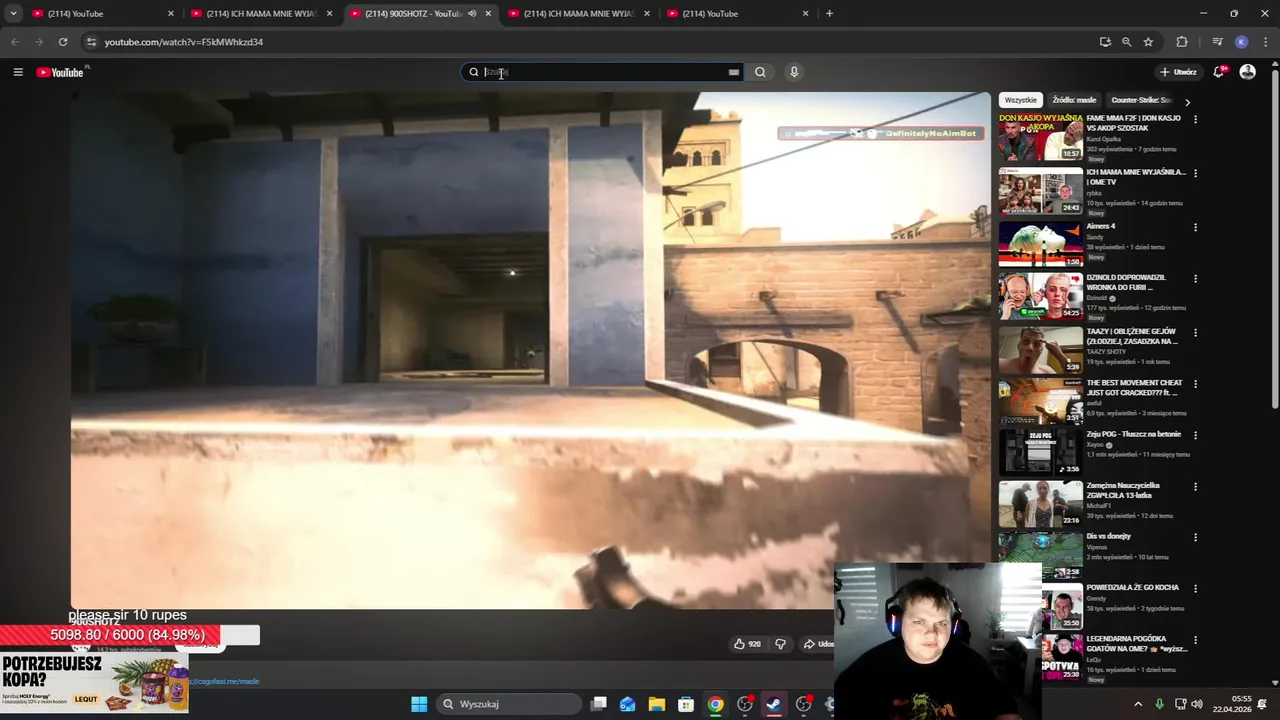Open the YouTube account avatar menu
The image size is (1280, 720).
click(x=1247, y=72)
